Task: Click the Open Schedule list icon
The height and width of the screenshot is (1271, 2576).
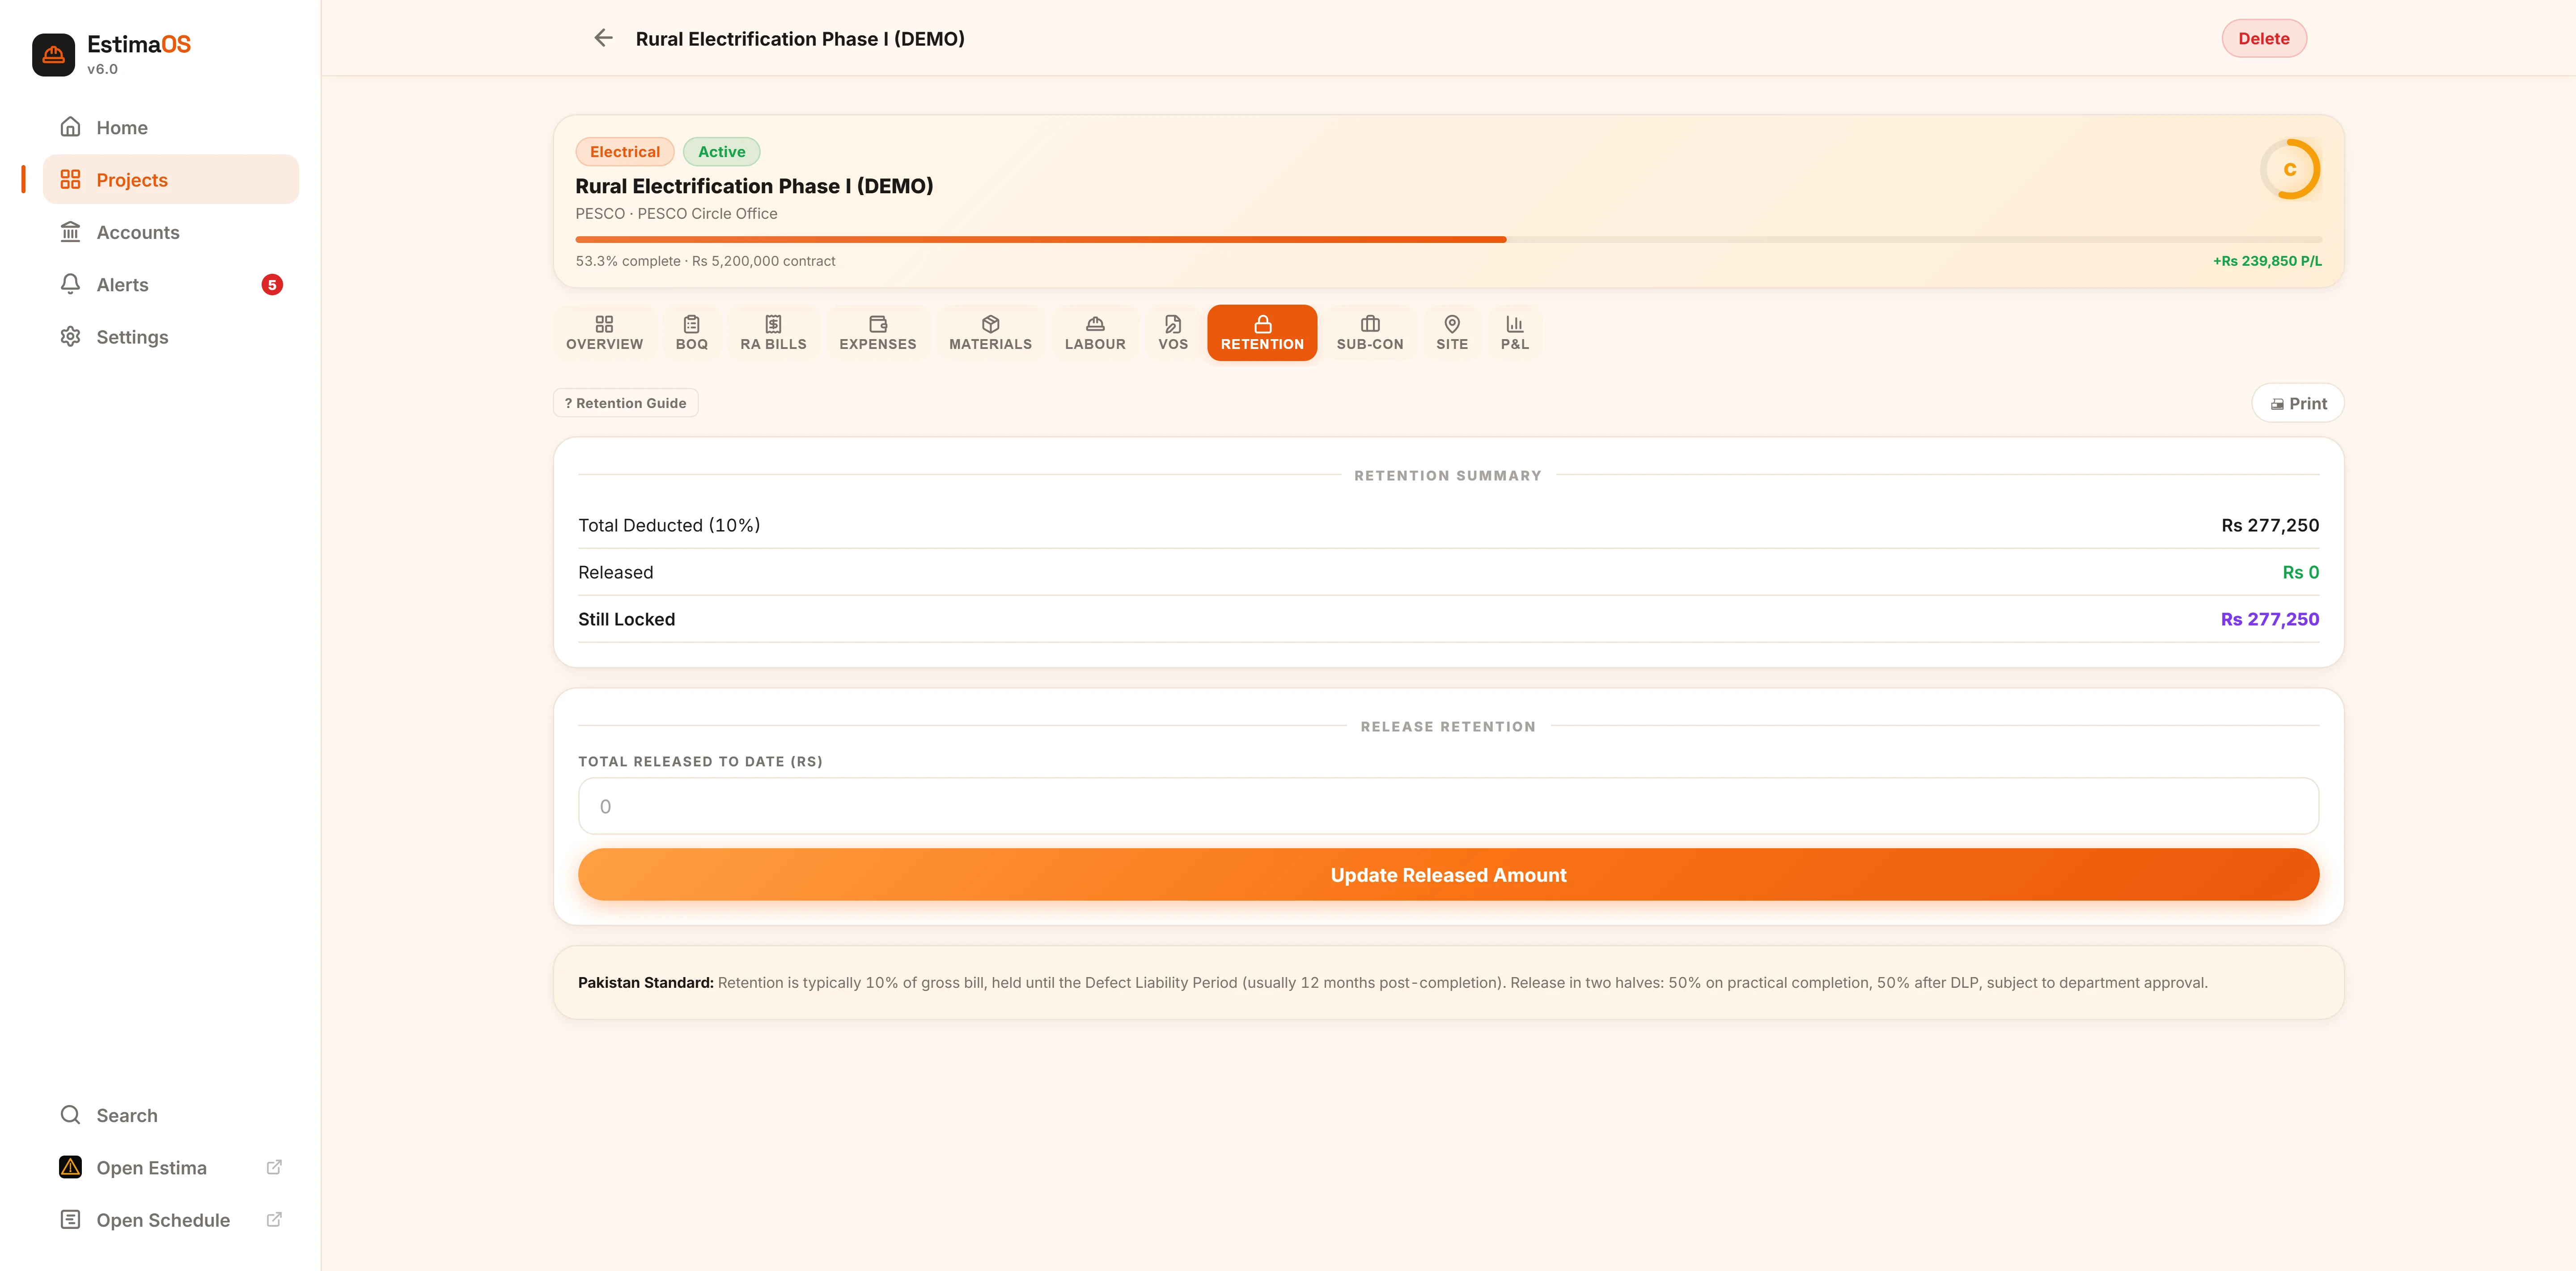Action: tap(70, 1220)
